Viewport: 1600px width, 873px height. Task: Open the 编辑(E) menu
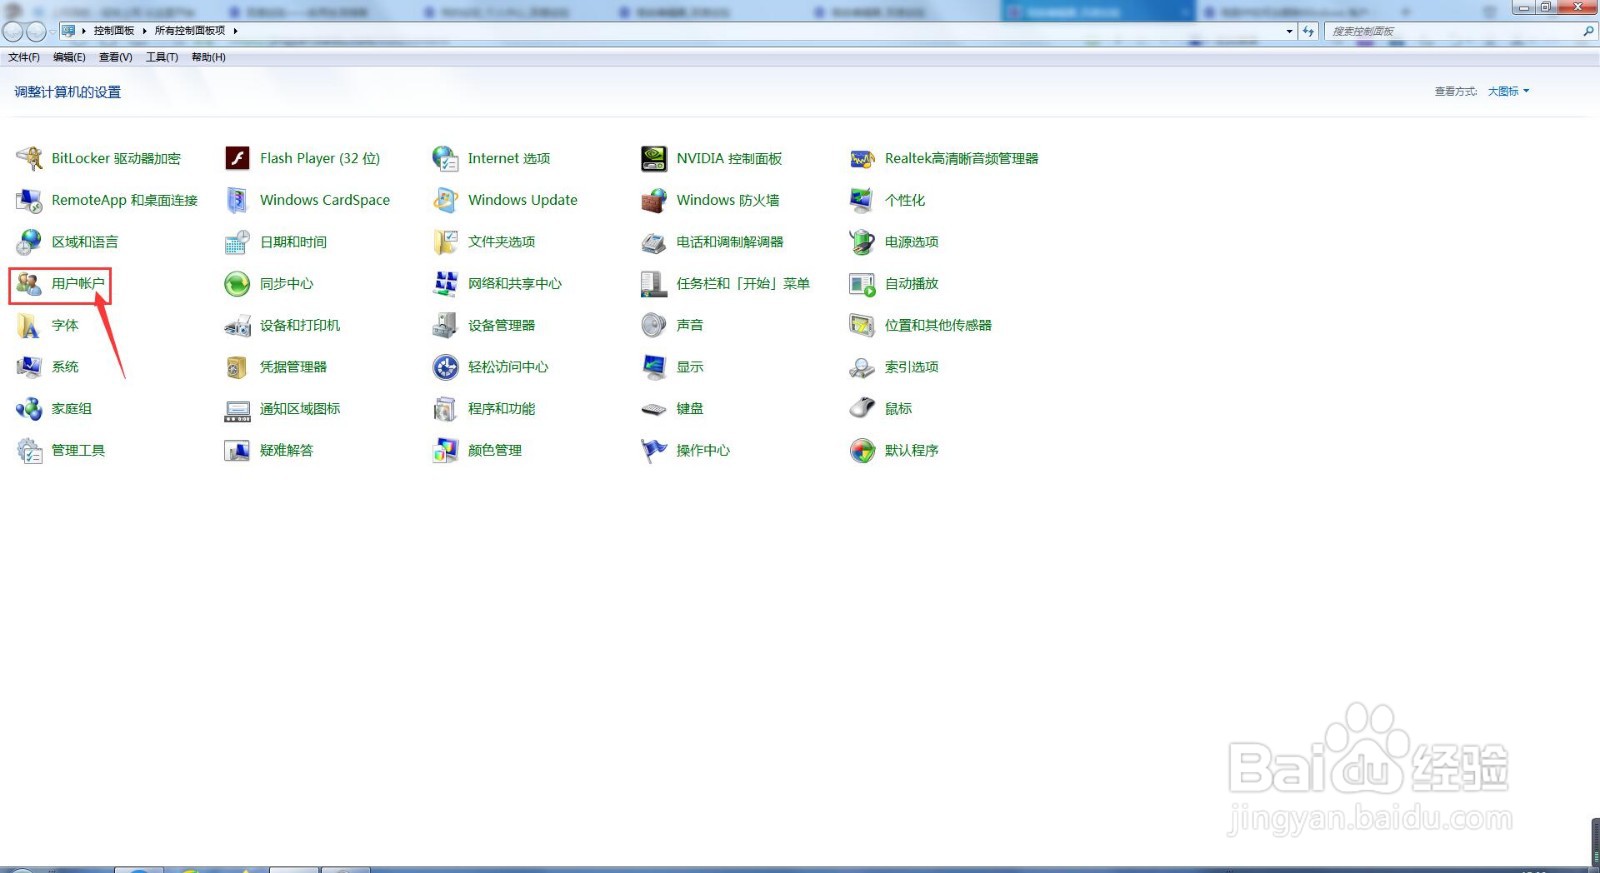pos(69,58)
